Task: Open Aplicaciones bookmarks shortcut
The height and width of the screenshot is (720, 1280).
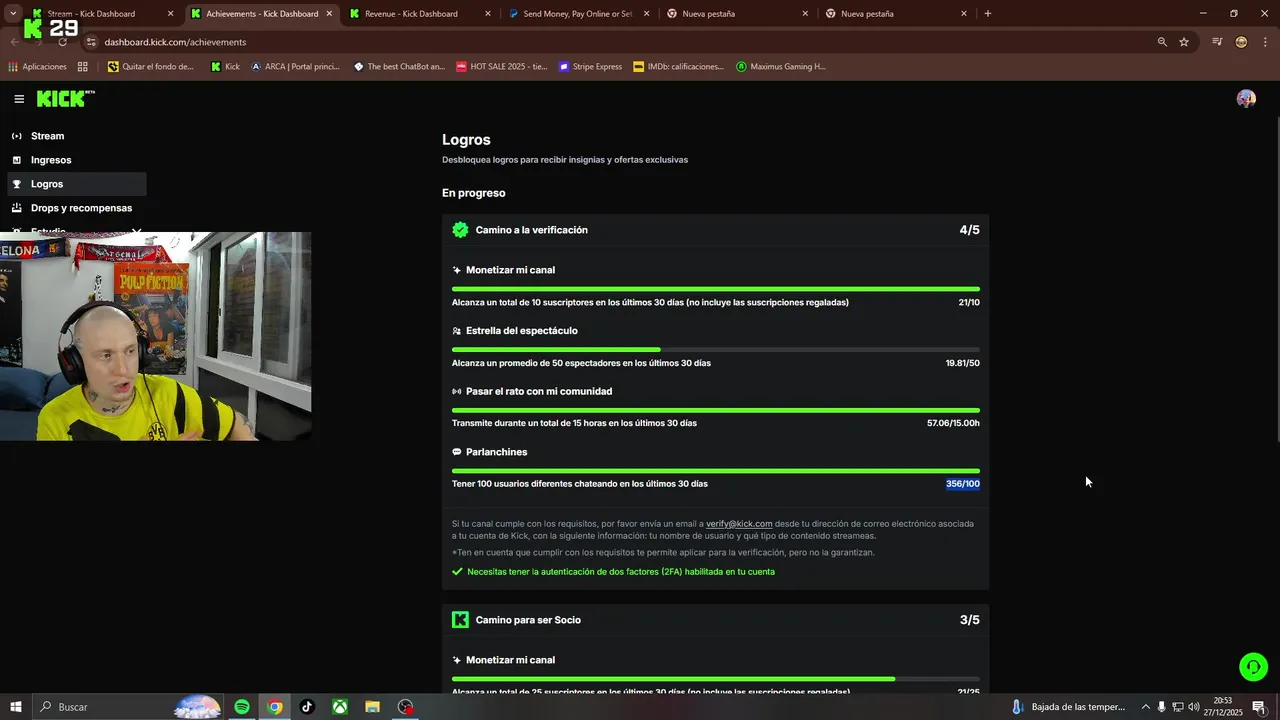Action: [37, 67]
